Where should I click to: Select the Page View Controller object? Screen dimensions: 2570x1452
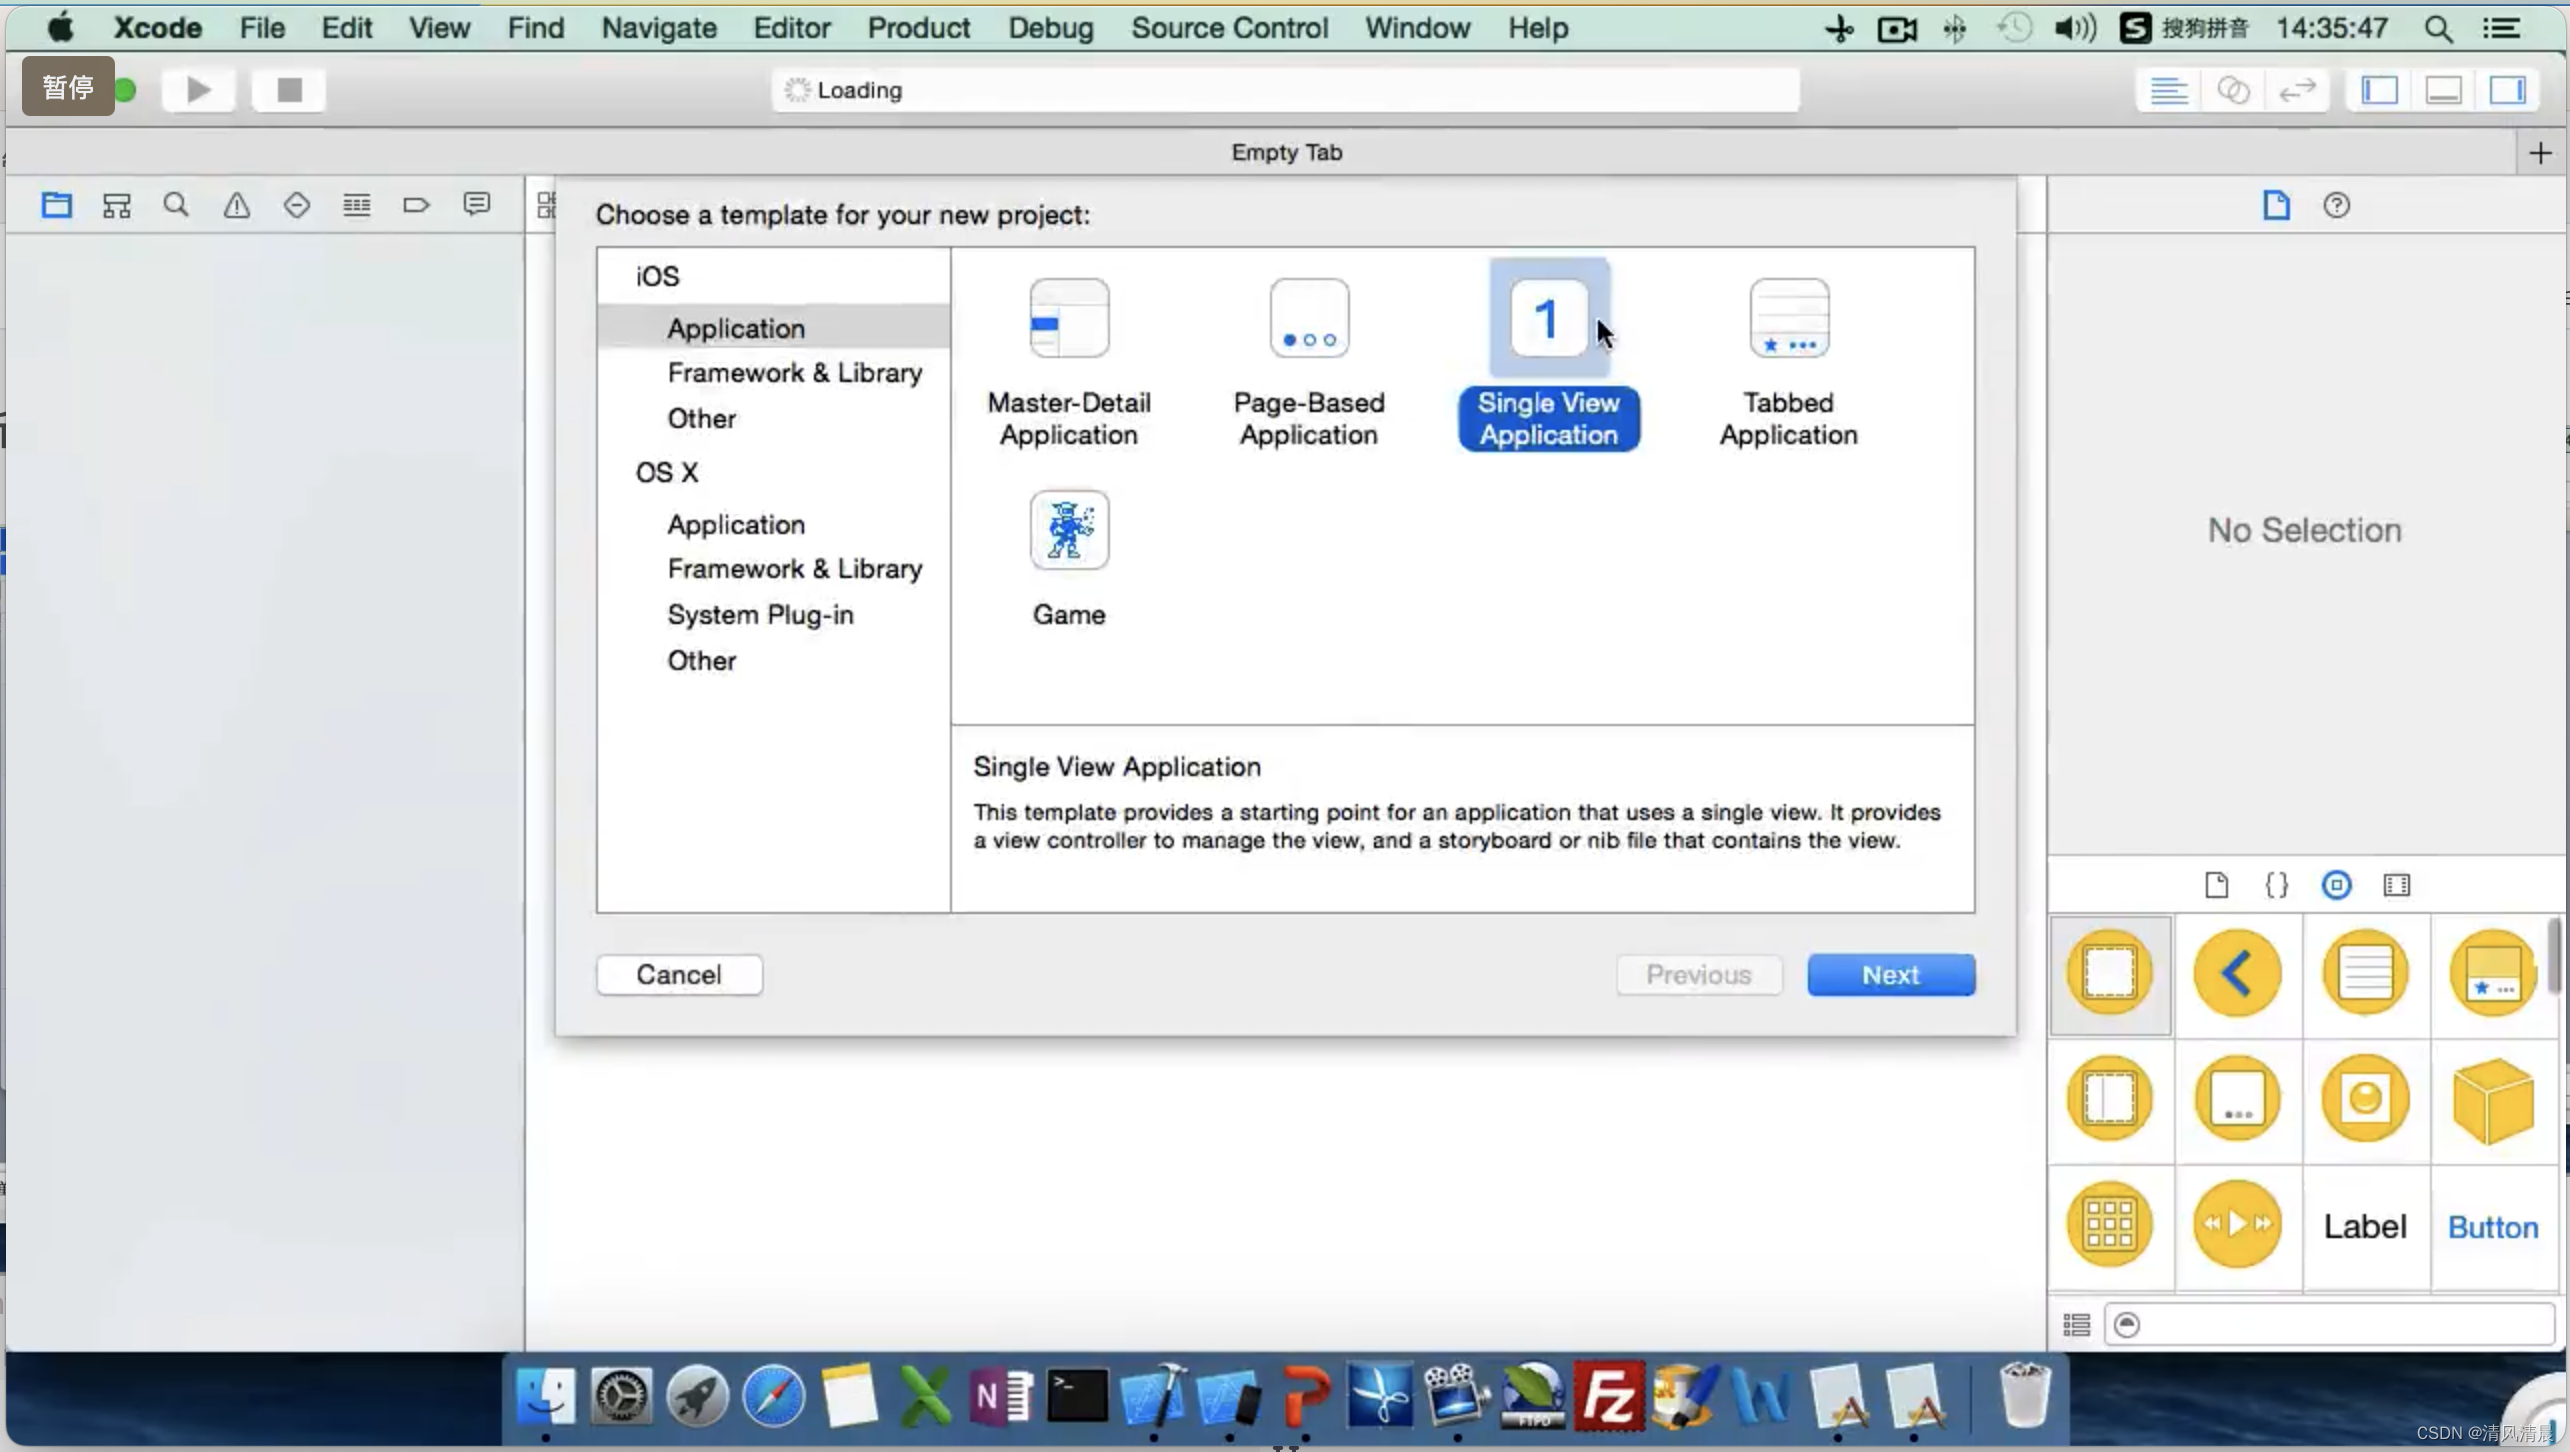2237,1099
